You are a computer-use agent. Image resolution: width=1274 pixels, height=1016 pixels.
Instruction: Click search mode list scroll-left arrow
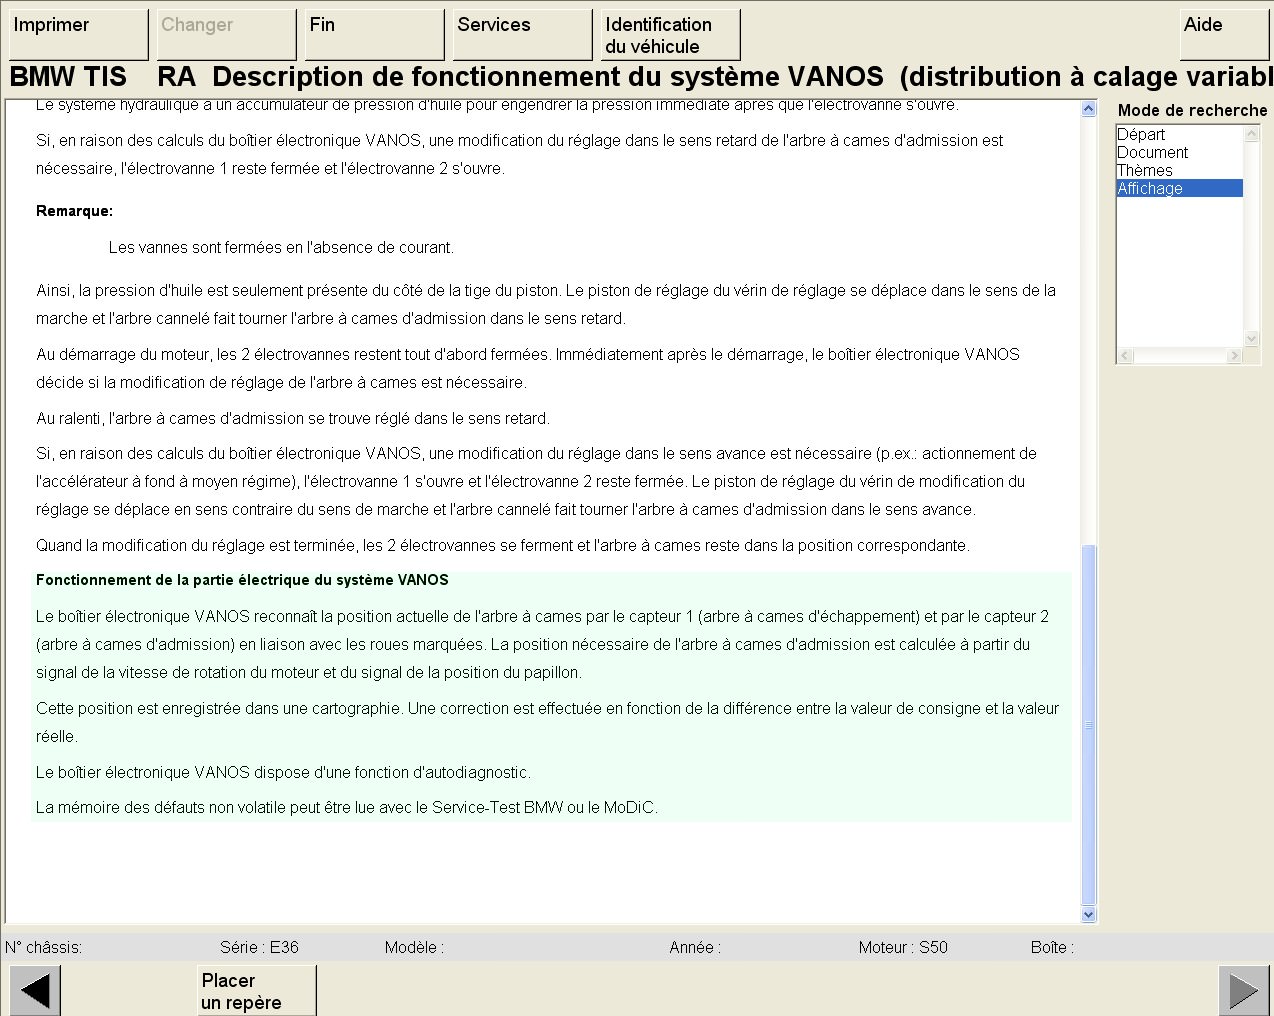[x=1125, y=355]
